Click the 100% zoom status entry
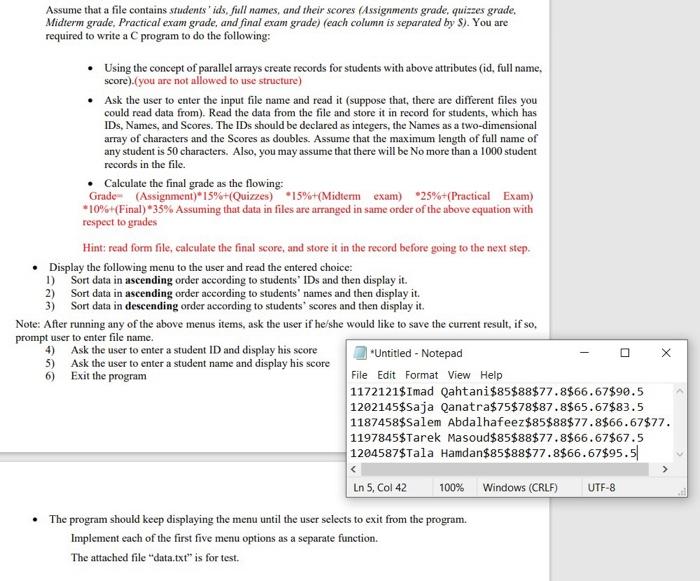This screenshot has height=581, width=700. pyautogui.click(x=451, y=487)
